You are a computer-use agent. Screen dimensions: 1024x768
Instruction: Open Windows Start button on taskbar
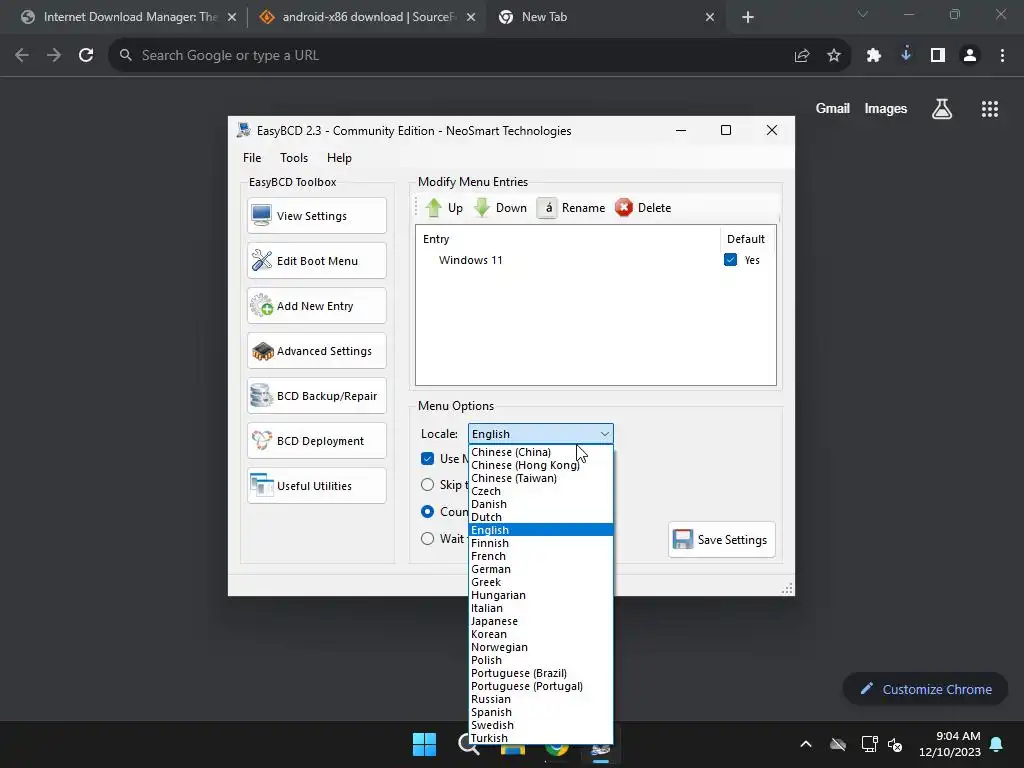[424, 744]
